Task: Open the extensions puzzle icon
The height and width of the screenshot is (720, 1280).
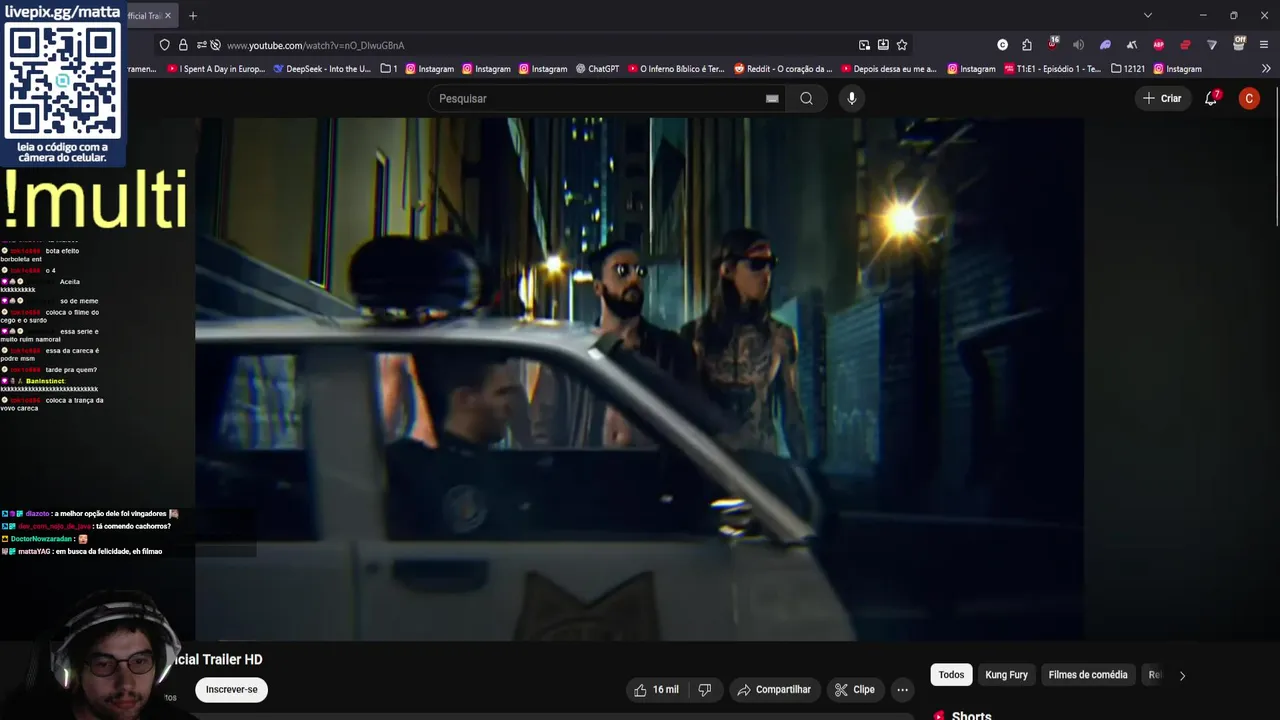Action: (x=1027, y=45)
